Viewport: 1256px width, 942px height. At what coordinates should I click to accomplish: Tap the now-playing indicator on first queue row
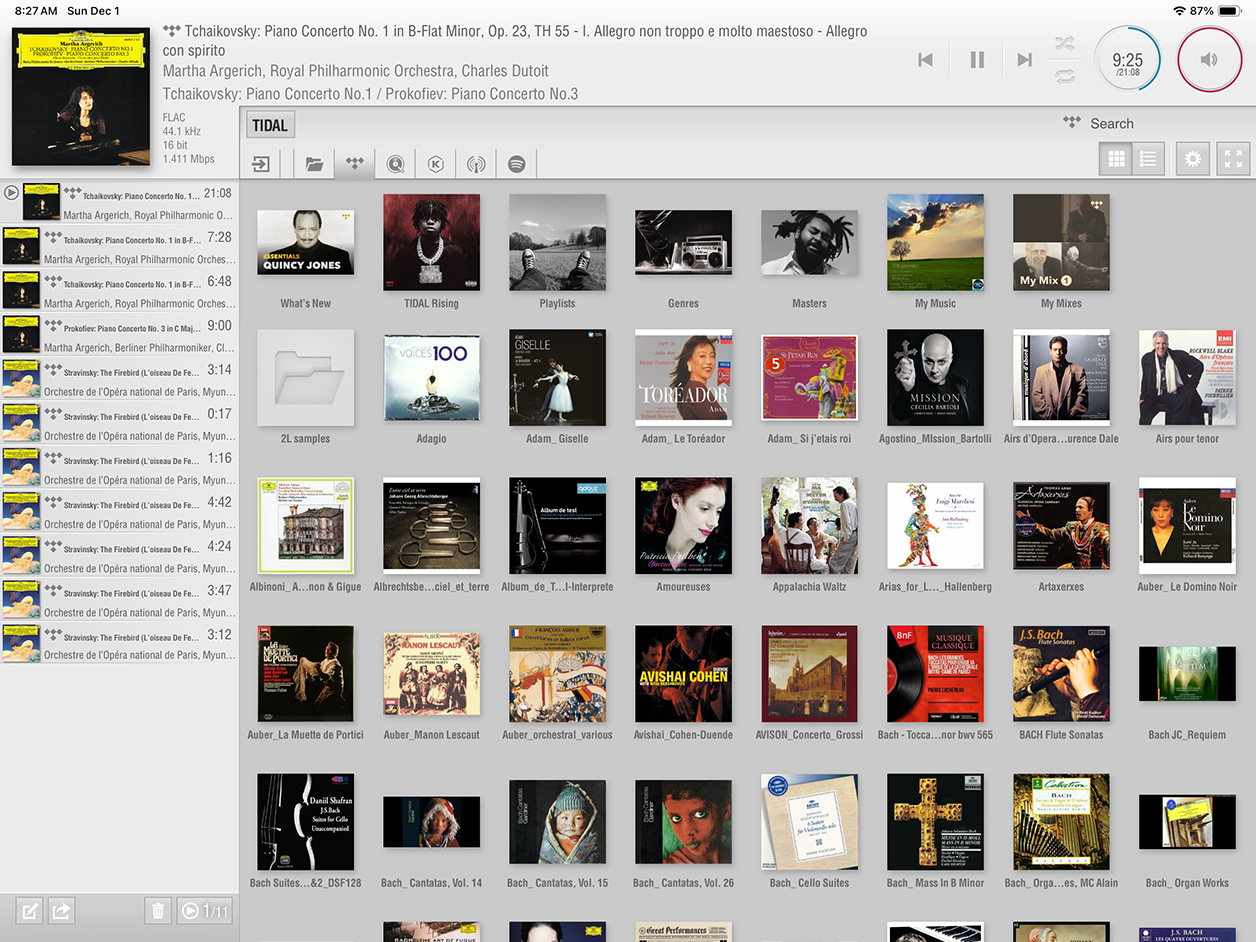11,192
